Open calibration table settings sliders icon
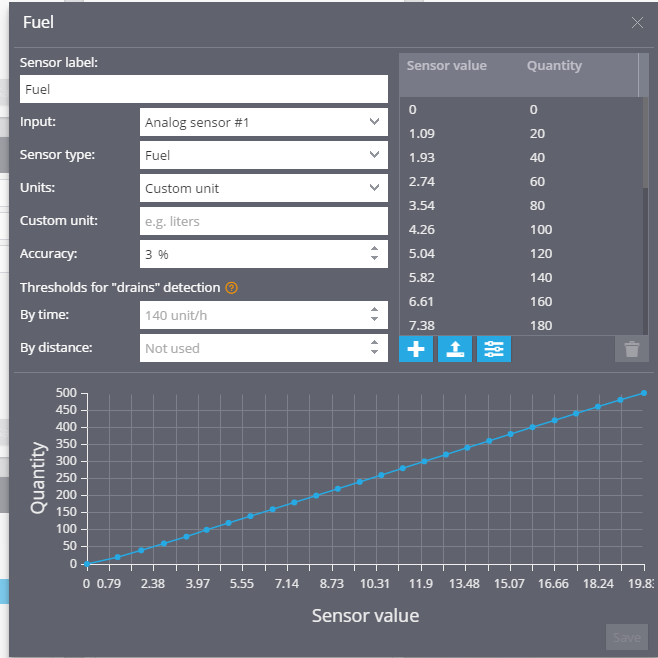This screenshot has width=658, height=658. click(494, 349)
